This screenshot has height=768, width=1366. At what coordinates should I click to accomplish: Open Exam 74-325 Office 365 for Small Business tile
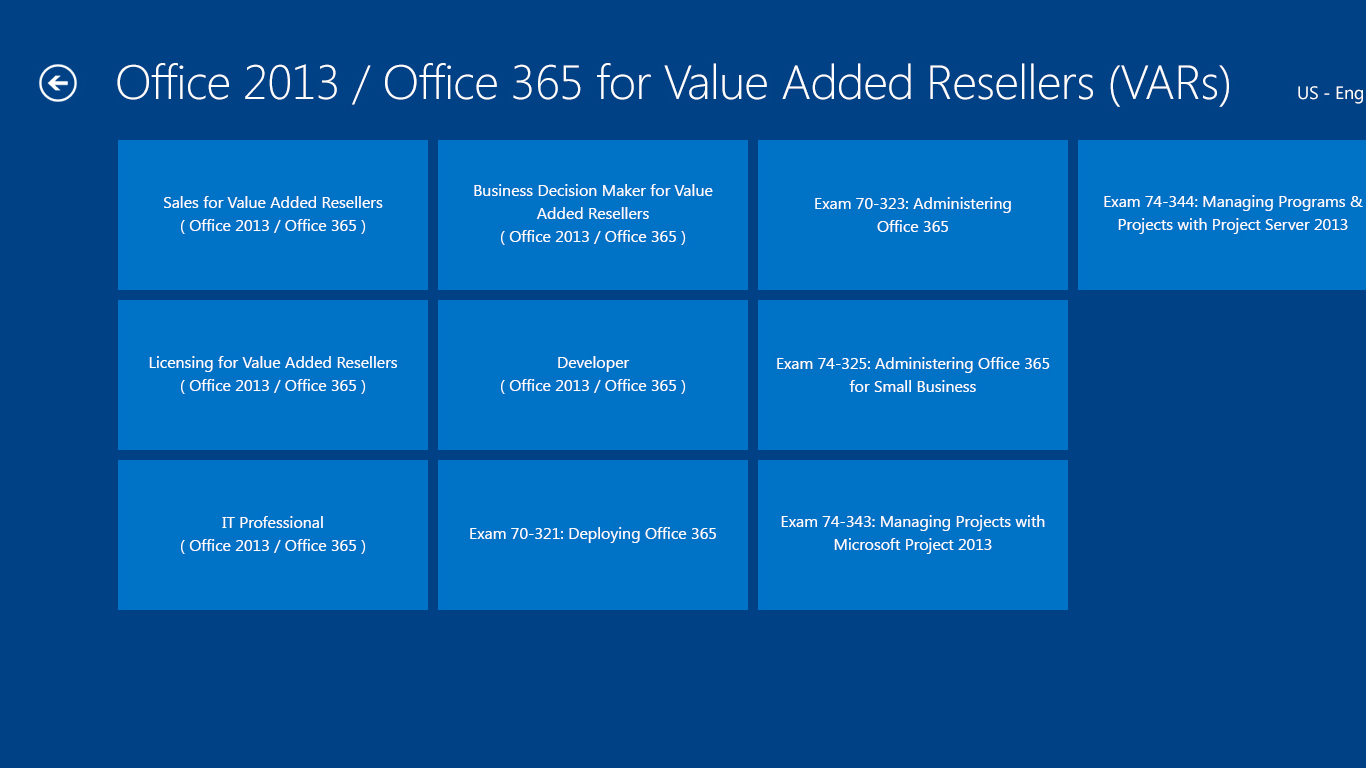[913, 375]
